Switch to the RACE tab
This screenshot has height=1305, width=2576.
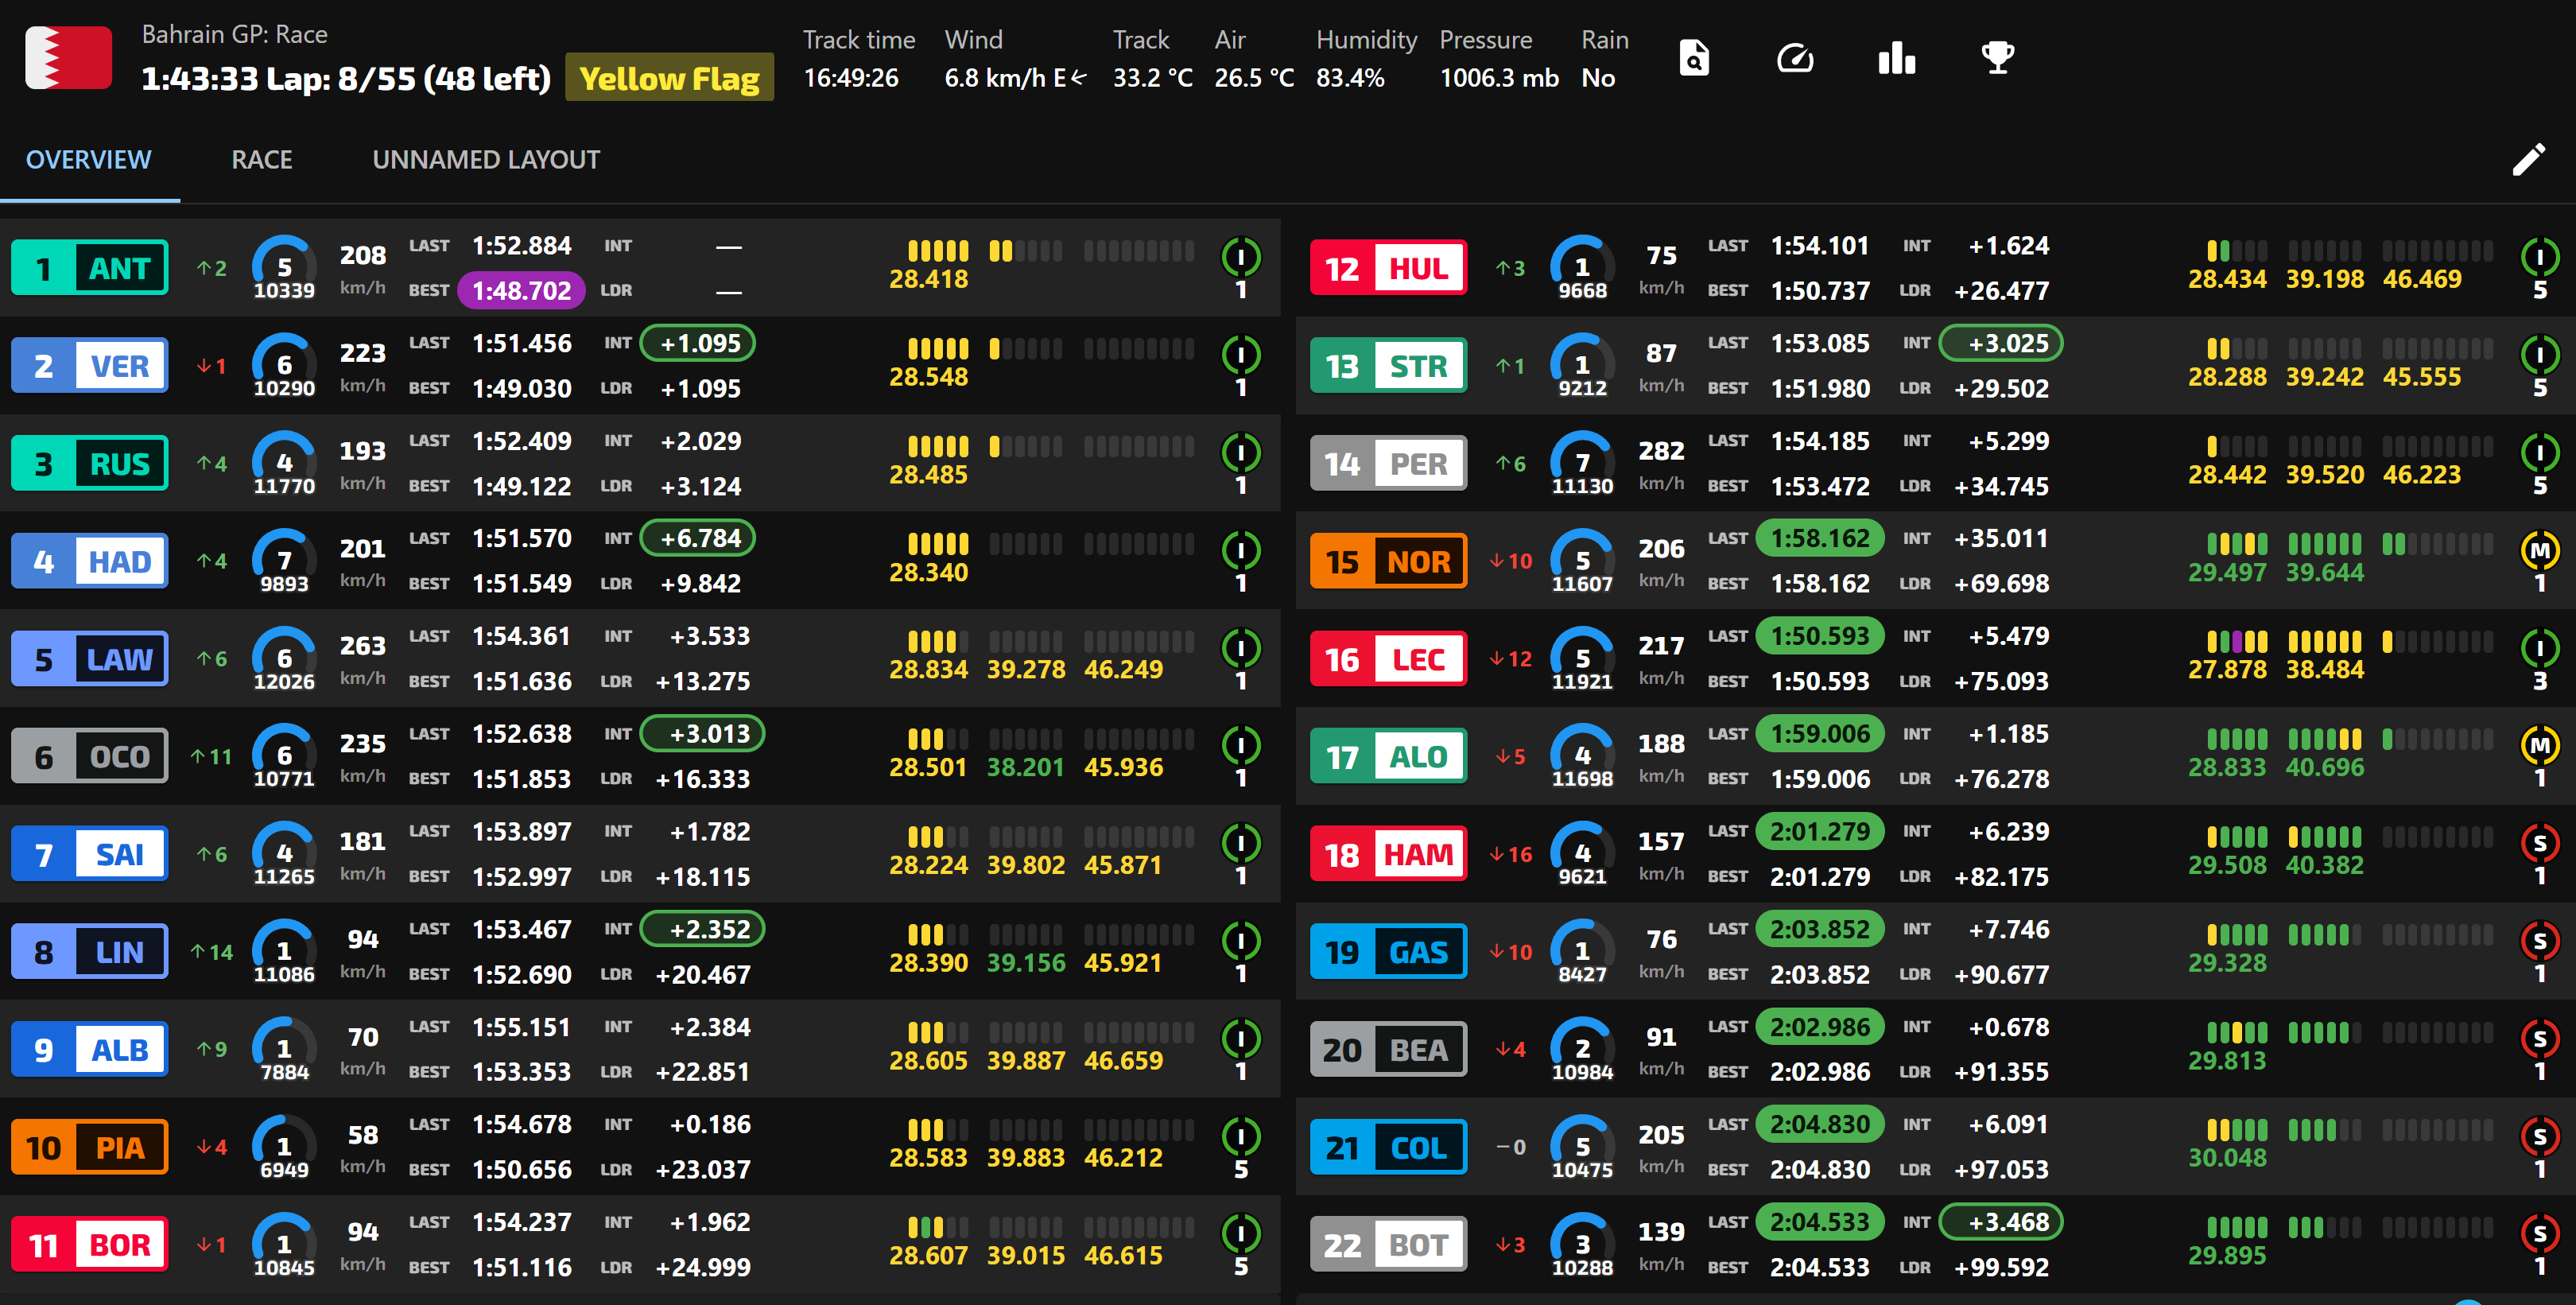point(262,160)
